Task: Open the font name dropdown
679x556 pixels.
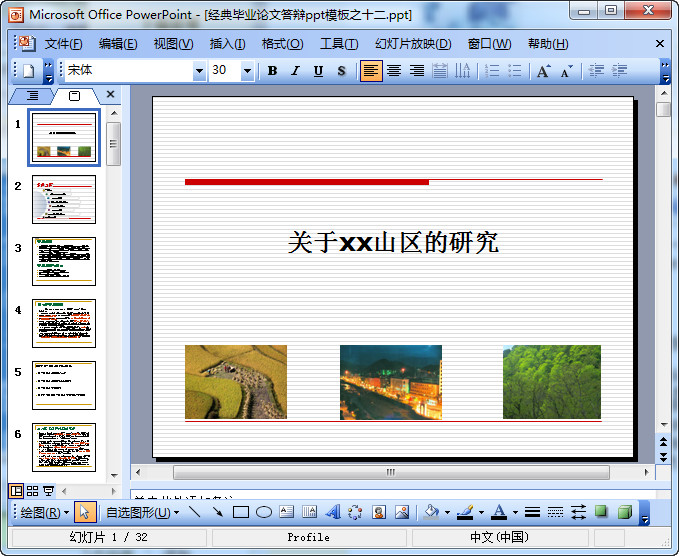Action: coord(199,71)
